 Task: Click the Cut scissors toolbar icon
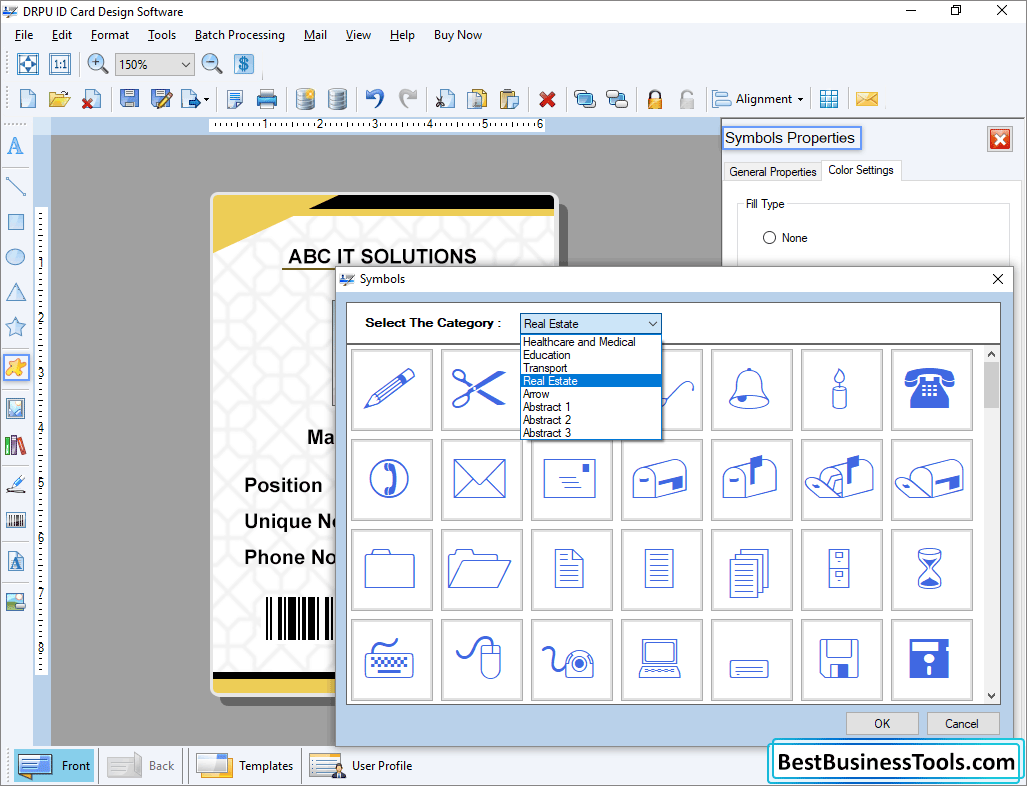click(x=444, y=99)
